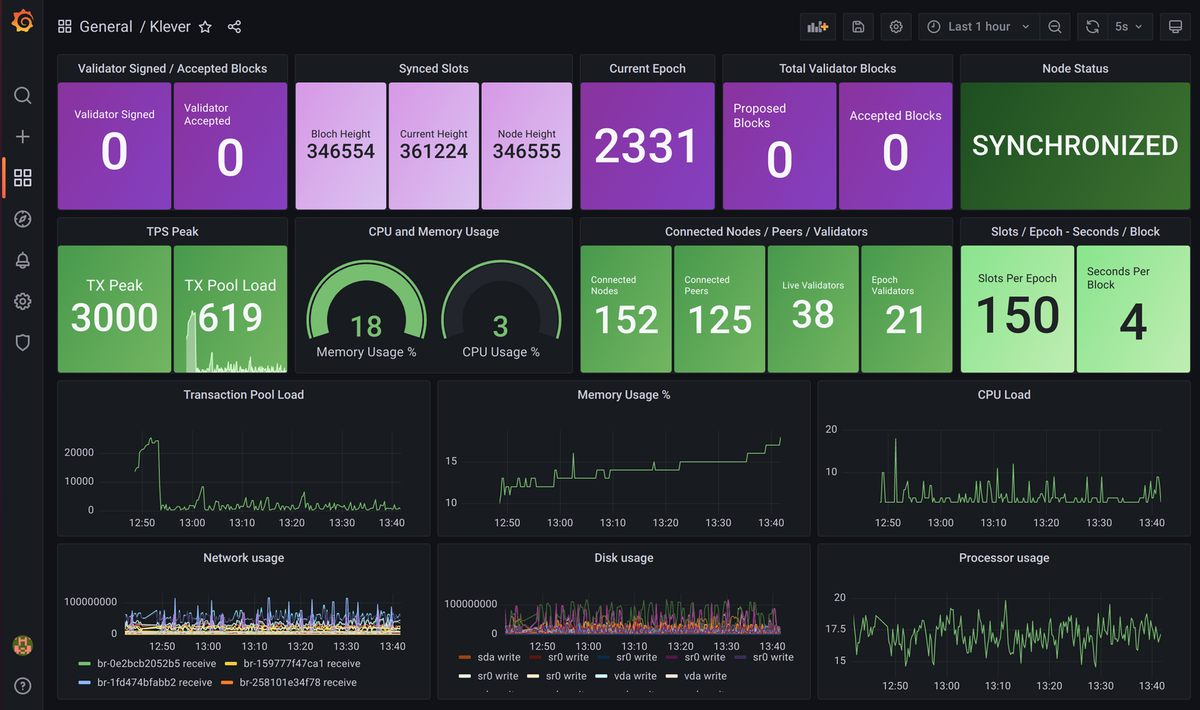Screen dimensions: 1200x710
Task: Click the Connected Peers 125 tile
Action: 720,309
